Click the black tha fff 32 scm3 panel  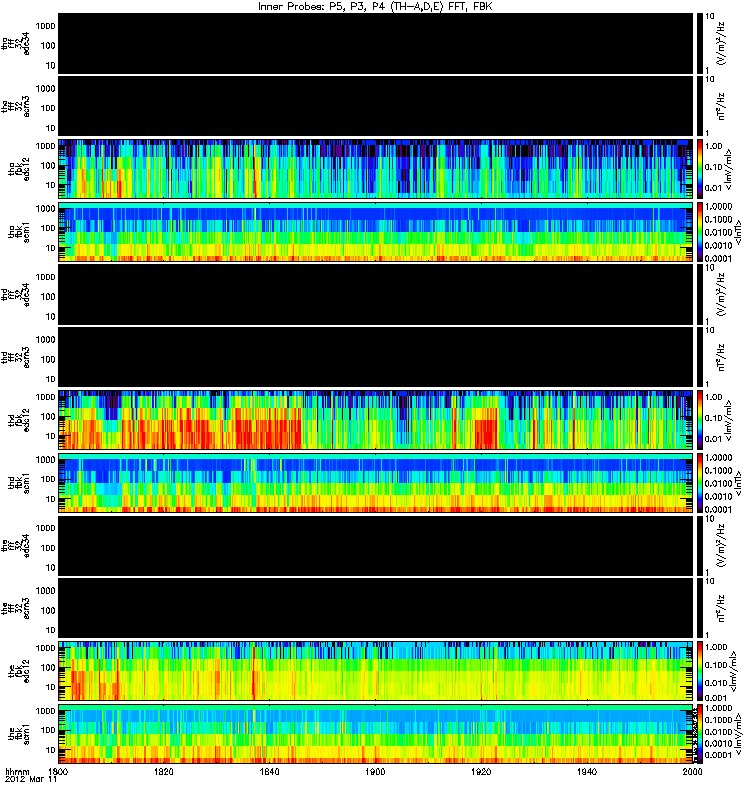376,107
